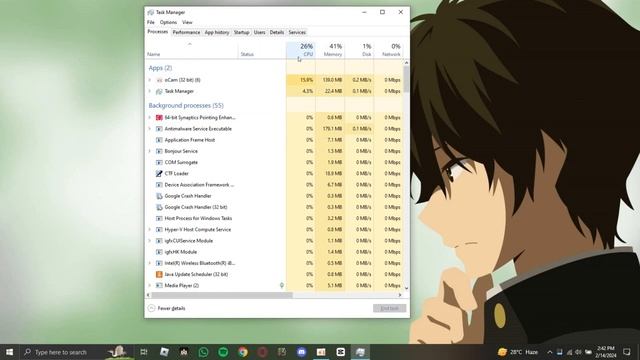The height and width of the screenshot is (360, 640).
Task: Expand the Intel(R) Wireless Bluetooth row
Action: 150,263
